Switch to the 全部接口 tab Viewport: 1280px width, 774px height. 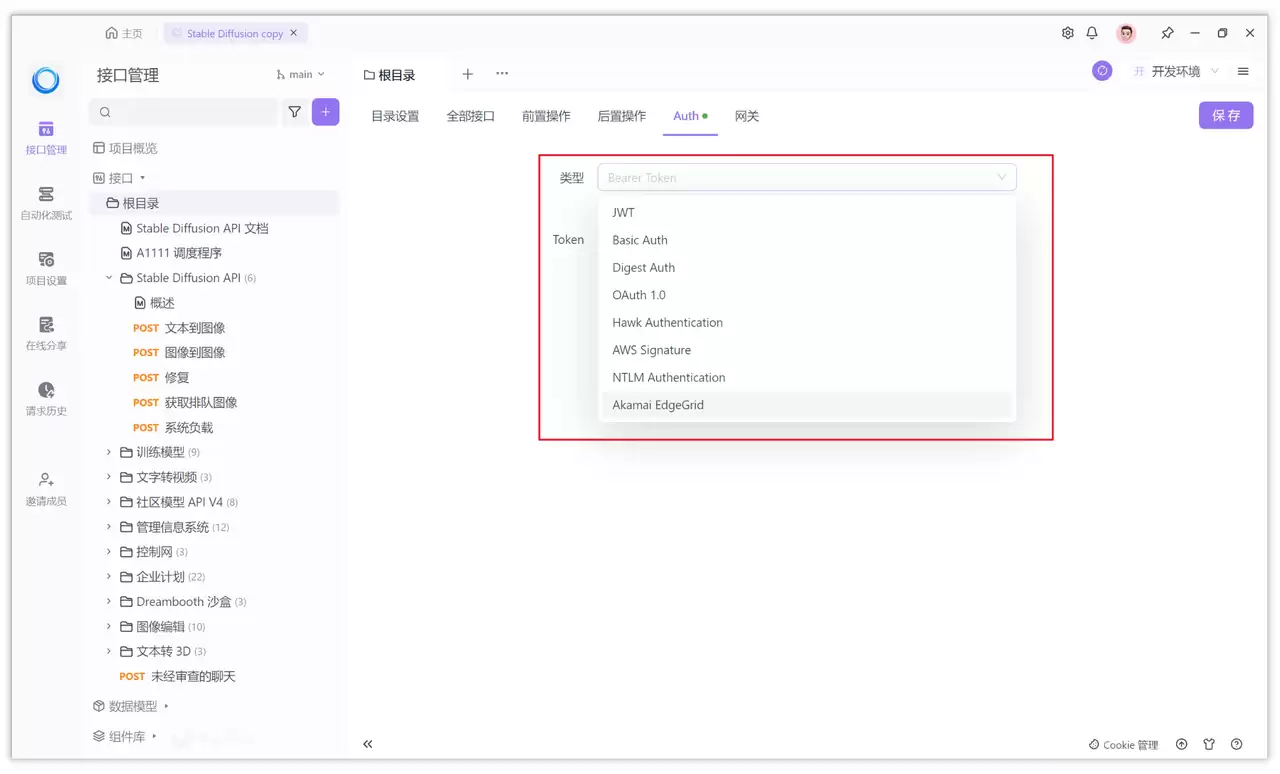click(471, 116)
